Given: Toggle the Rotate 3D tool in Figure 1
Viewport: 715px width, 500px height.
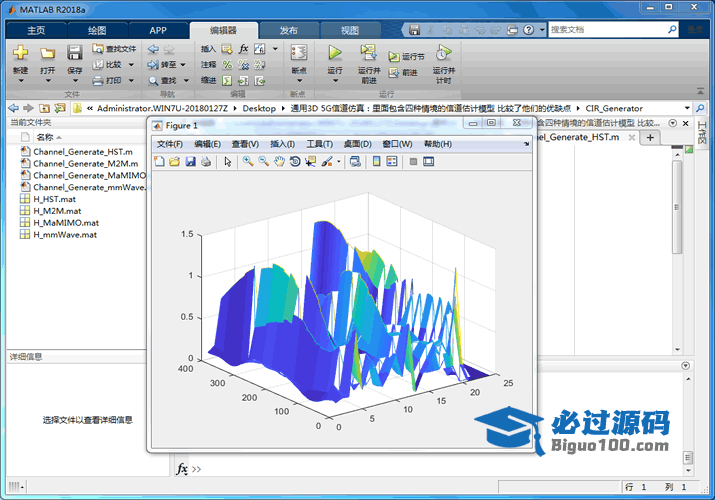Looking at the screenshot, I should tap(295, 161).
